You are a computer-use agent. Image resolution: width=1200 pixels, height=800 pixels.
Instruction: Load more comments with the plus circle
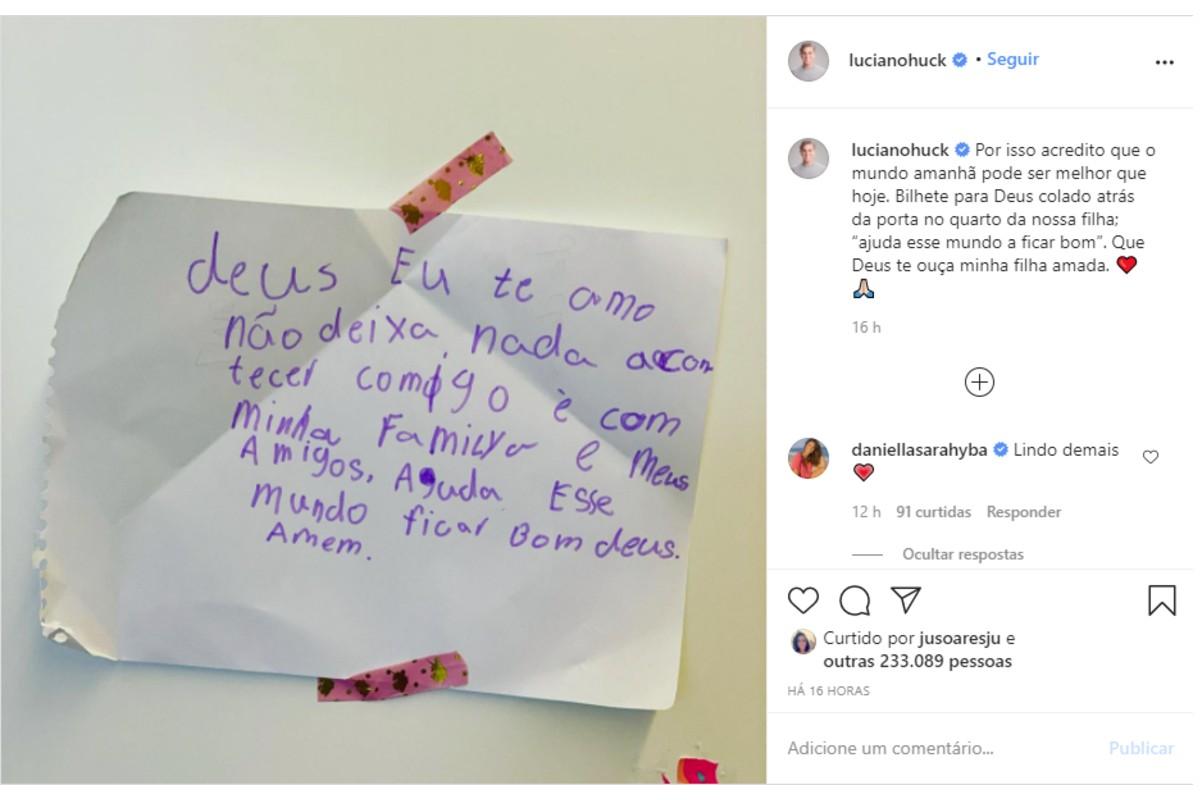click(979, 382)
